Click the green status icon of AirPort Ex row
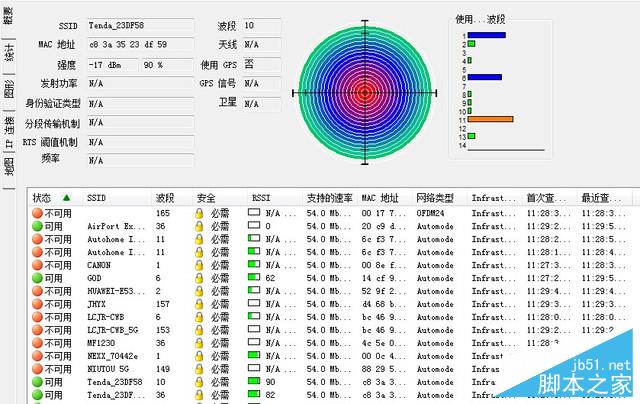Image resolution: width=640 pixels, height=404 pixels. tap(38, 226)
